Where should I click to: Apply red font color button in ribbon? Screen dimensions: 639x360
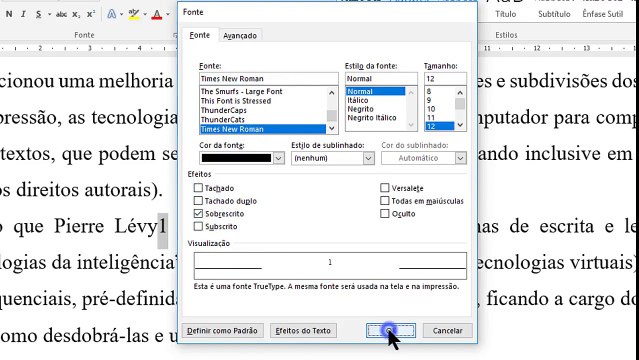tap(157, 14)
